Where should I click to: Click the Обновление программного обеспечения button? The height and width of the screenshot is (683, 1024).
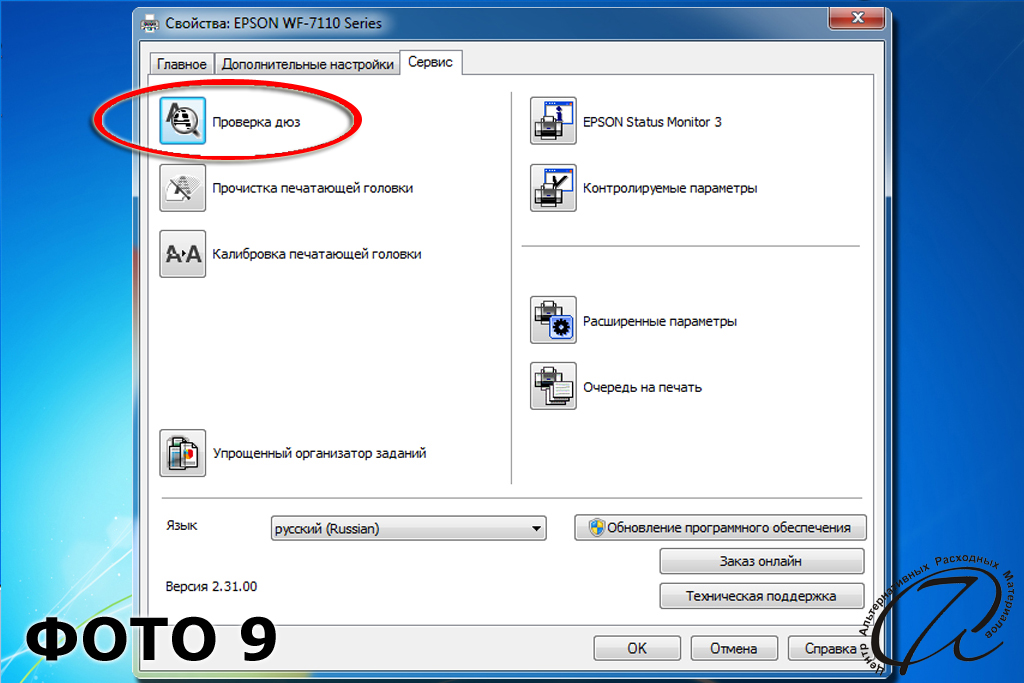[720, 528]
